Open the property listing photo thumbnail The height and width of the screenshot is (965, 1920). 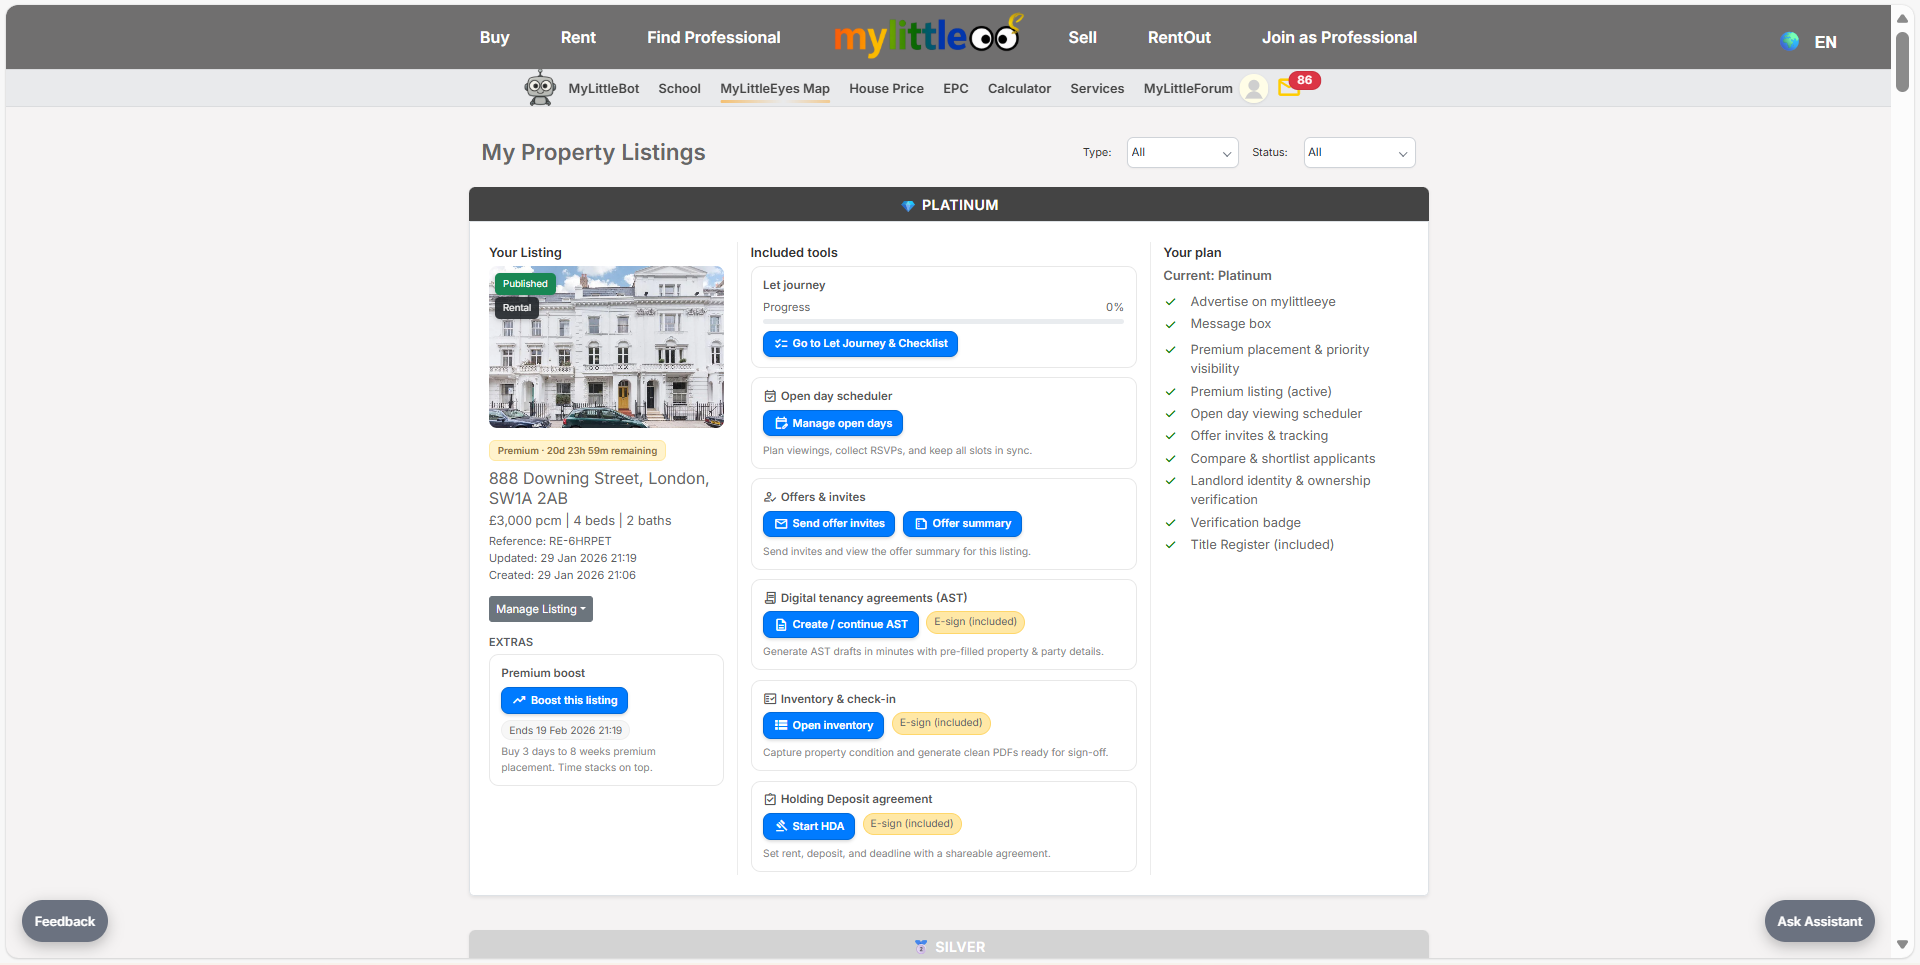[606, 347]
